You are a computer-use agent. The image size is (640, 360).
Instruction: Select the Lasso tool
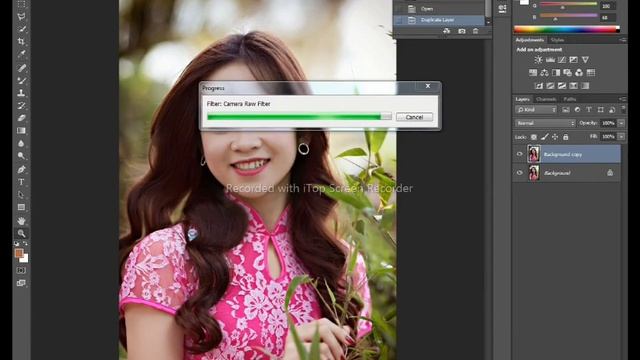(x=21, y=16)
